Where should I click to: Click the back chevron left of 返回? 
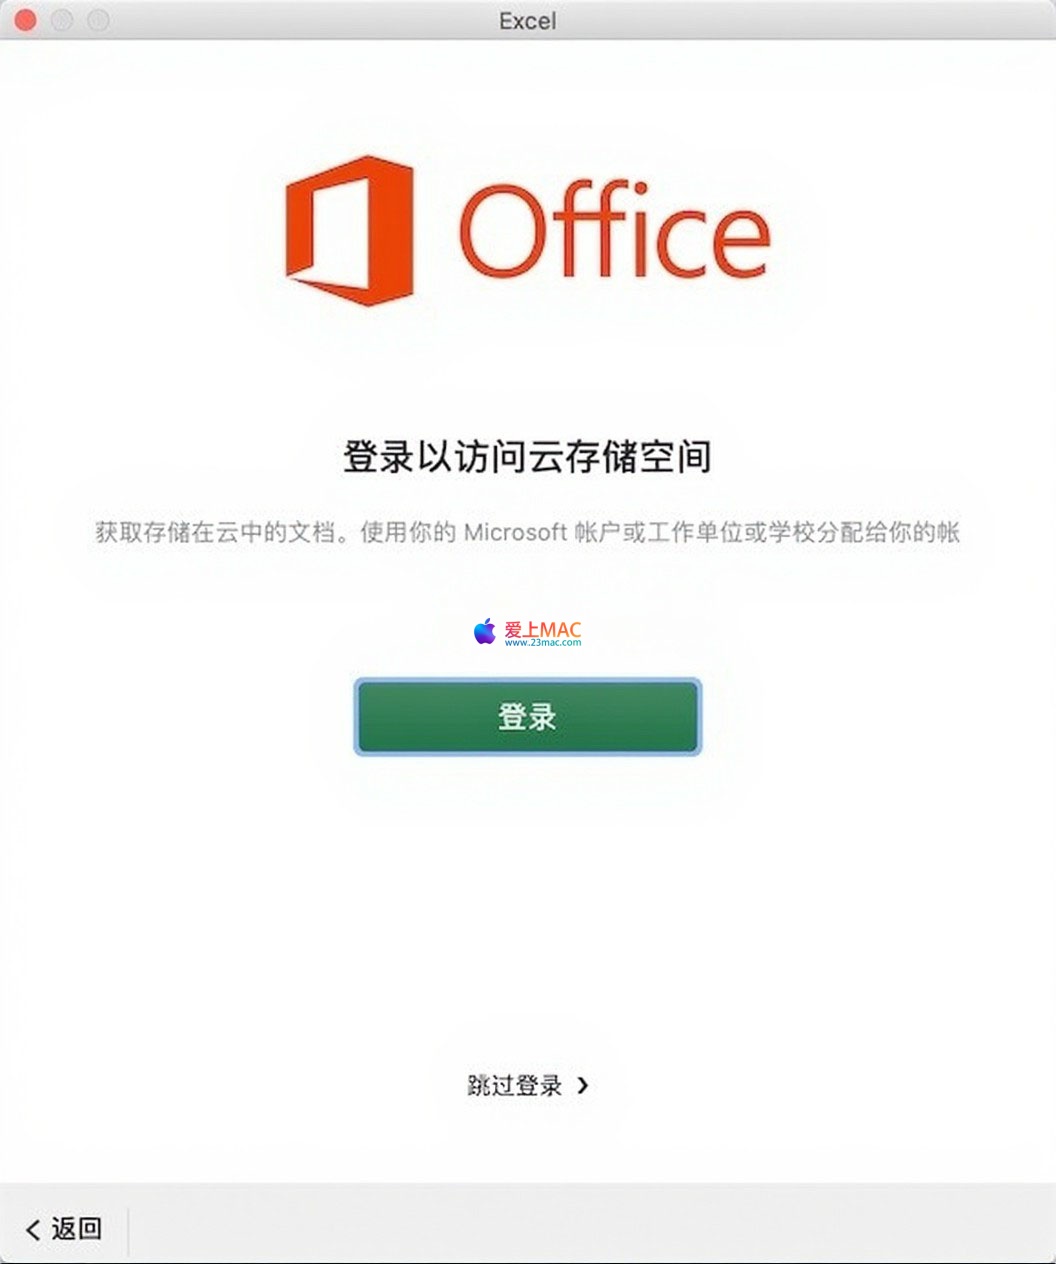point(34,1229)
